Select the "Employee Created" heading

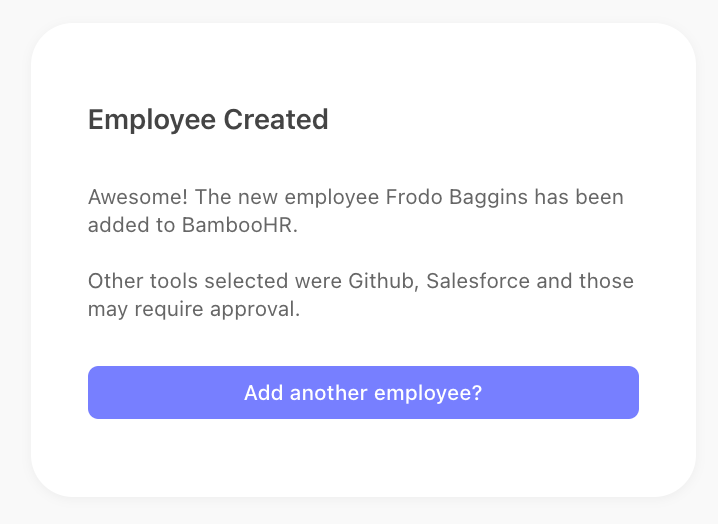click(208, 120)
